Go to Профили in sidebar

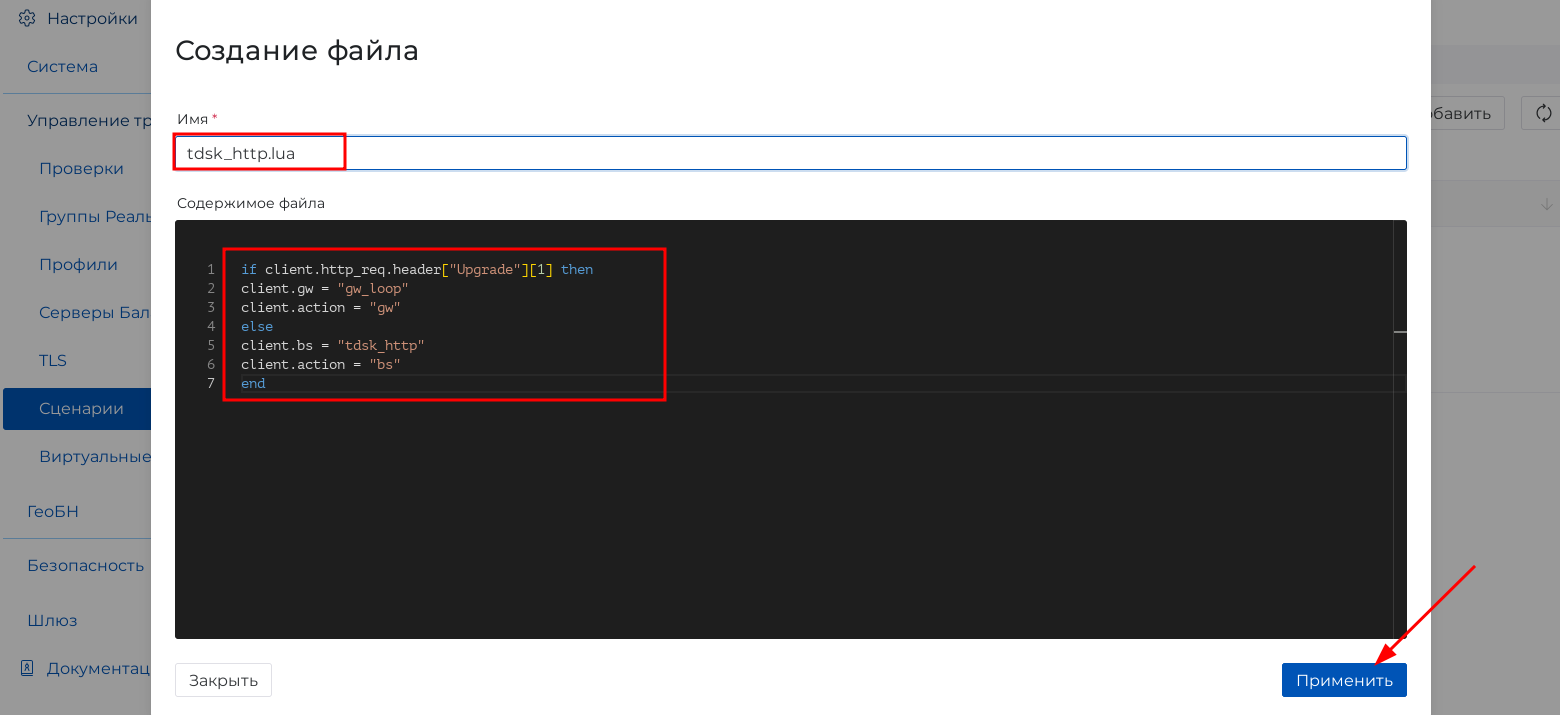(x=78, y=265)
